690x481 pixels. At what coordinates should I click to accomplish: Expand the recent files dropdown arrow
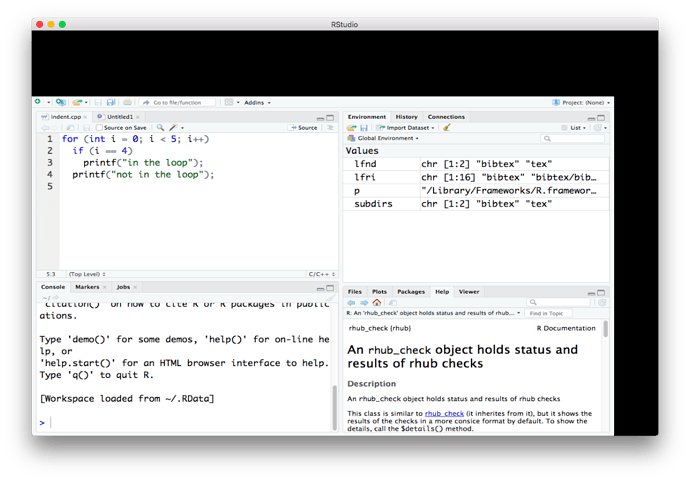point(86,103)
